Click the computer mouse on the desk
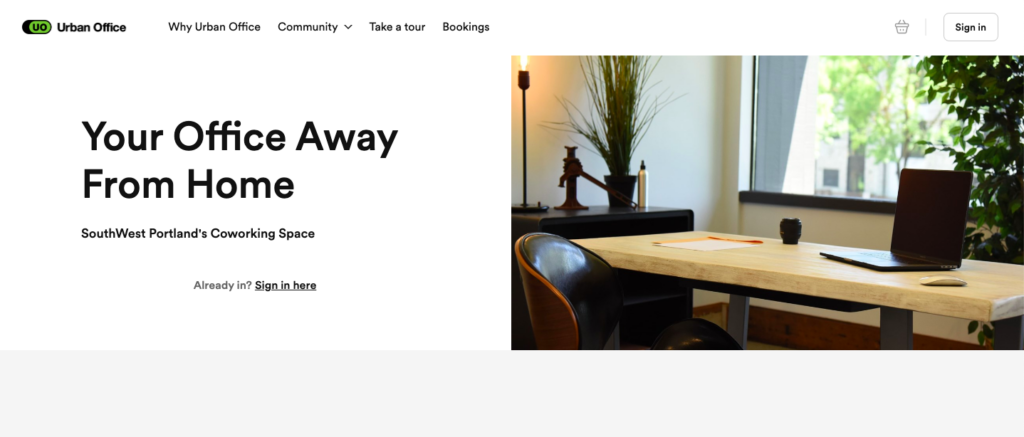 click(x=943, y=281)
